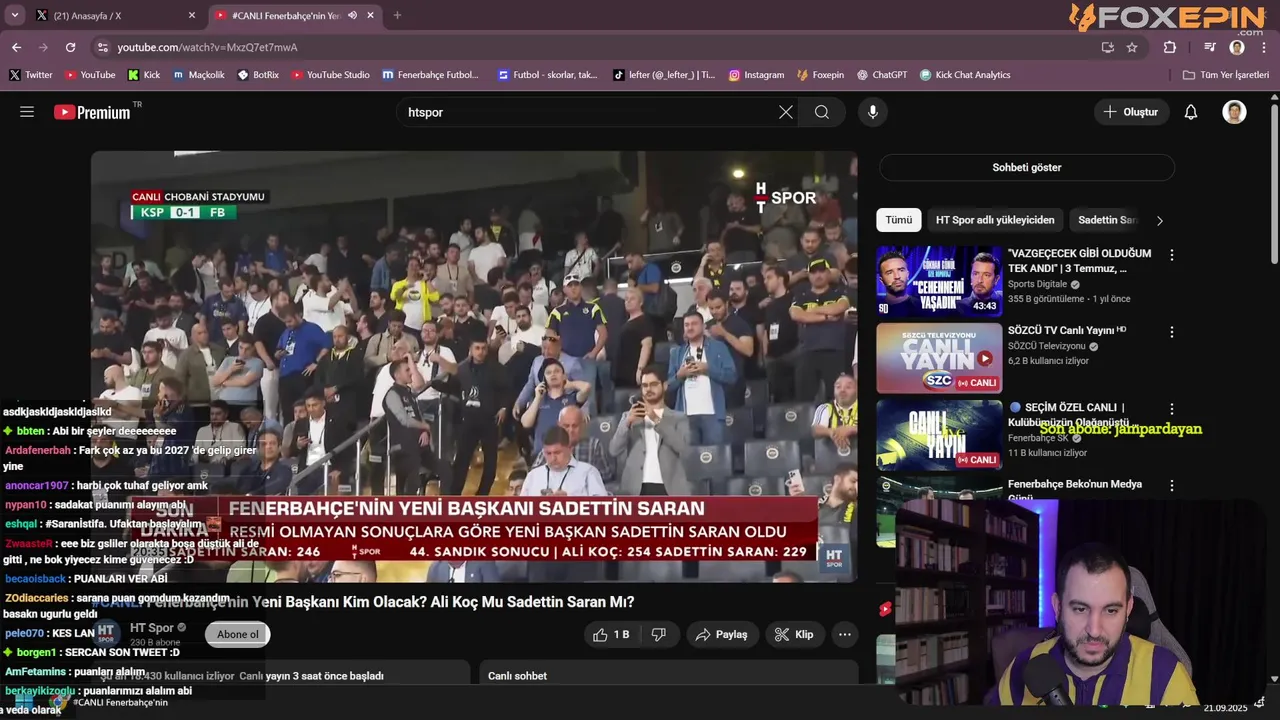Image resolution: width=1280 pixels, height=720 pixels.
Task: Bookmark this page with the star
Action: pyautogui.click(x=1132, y=47)
